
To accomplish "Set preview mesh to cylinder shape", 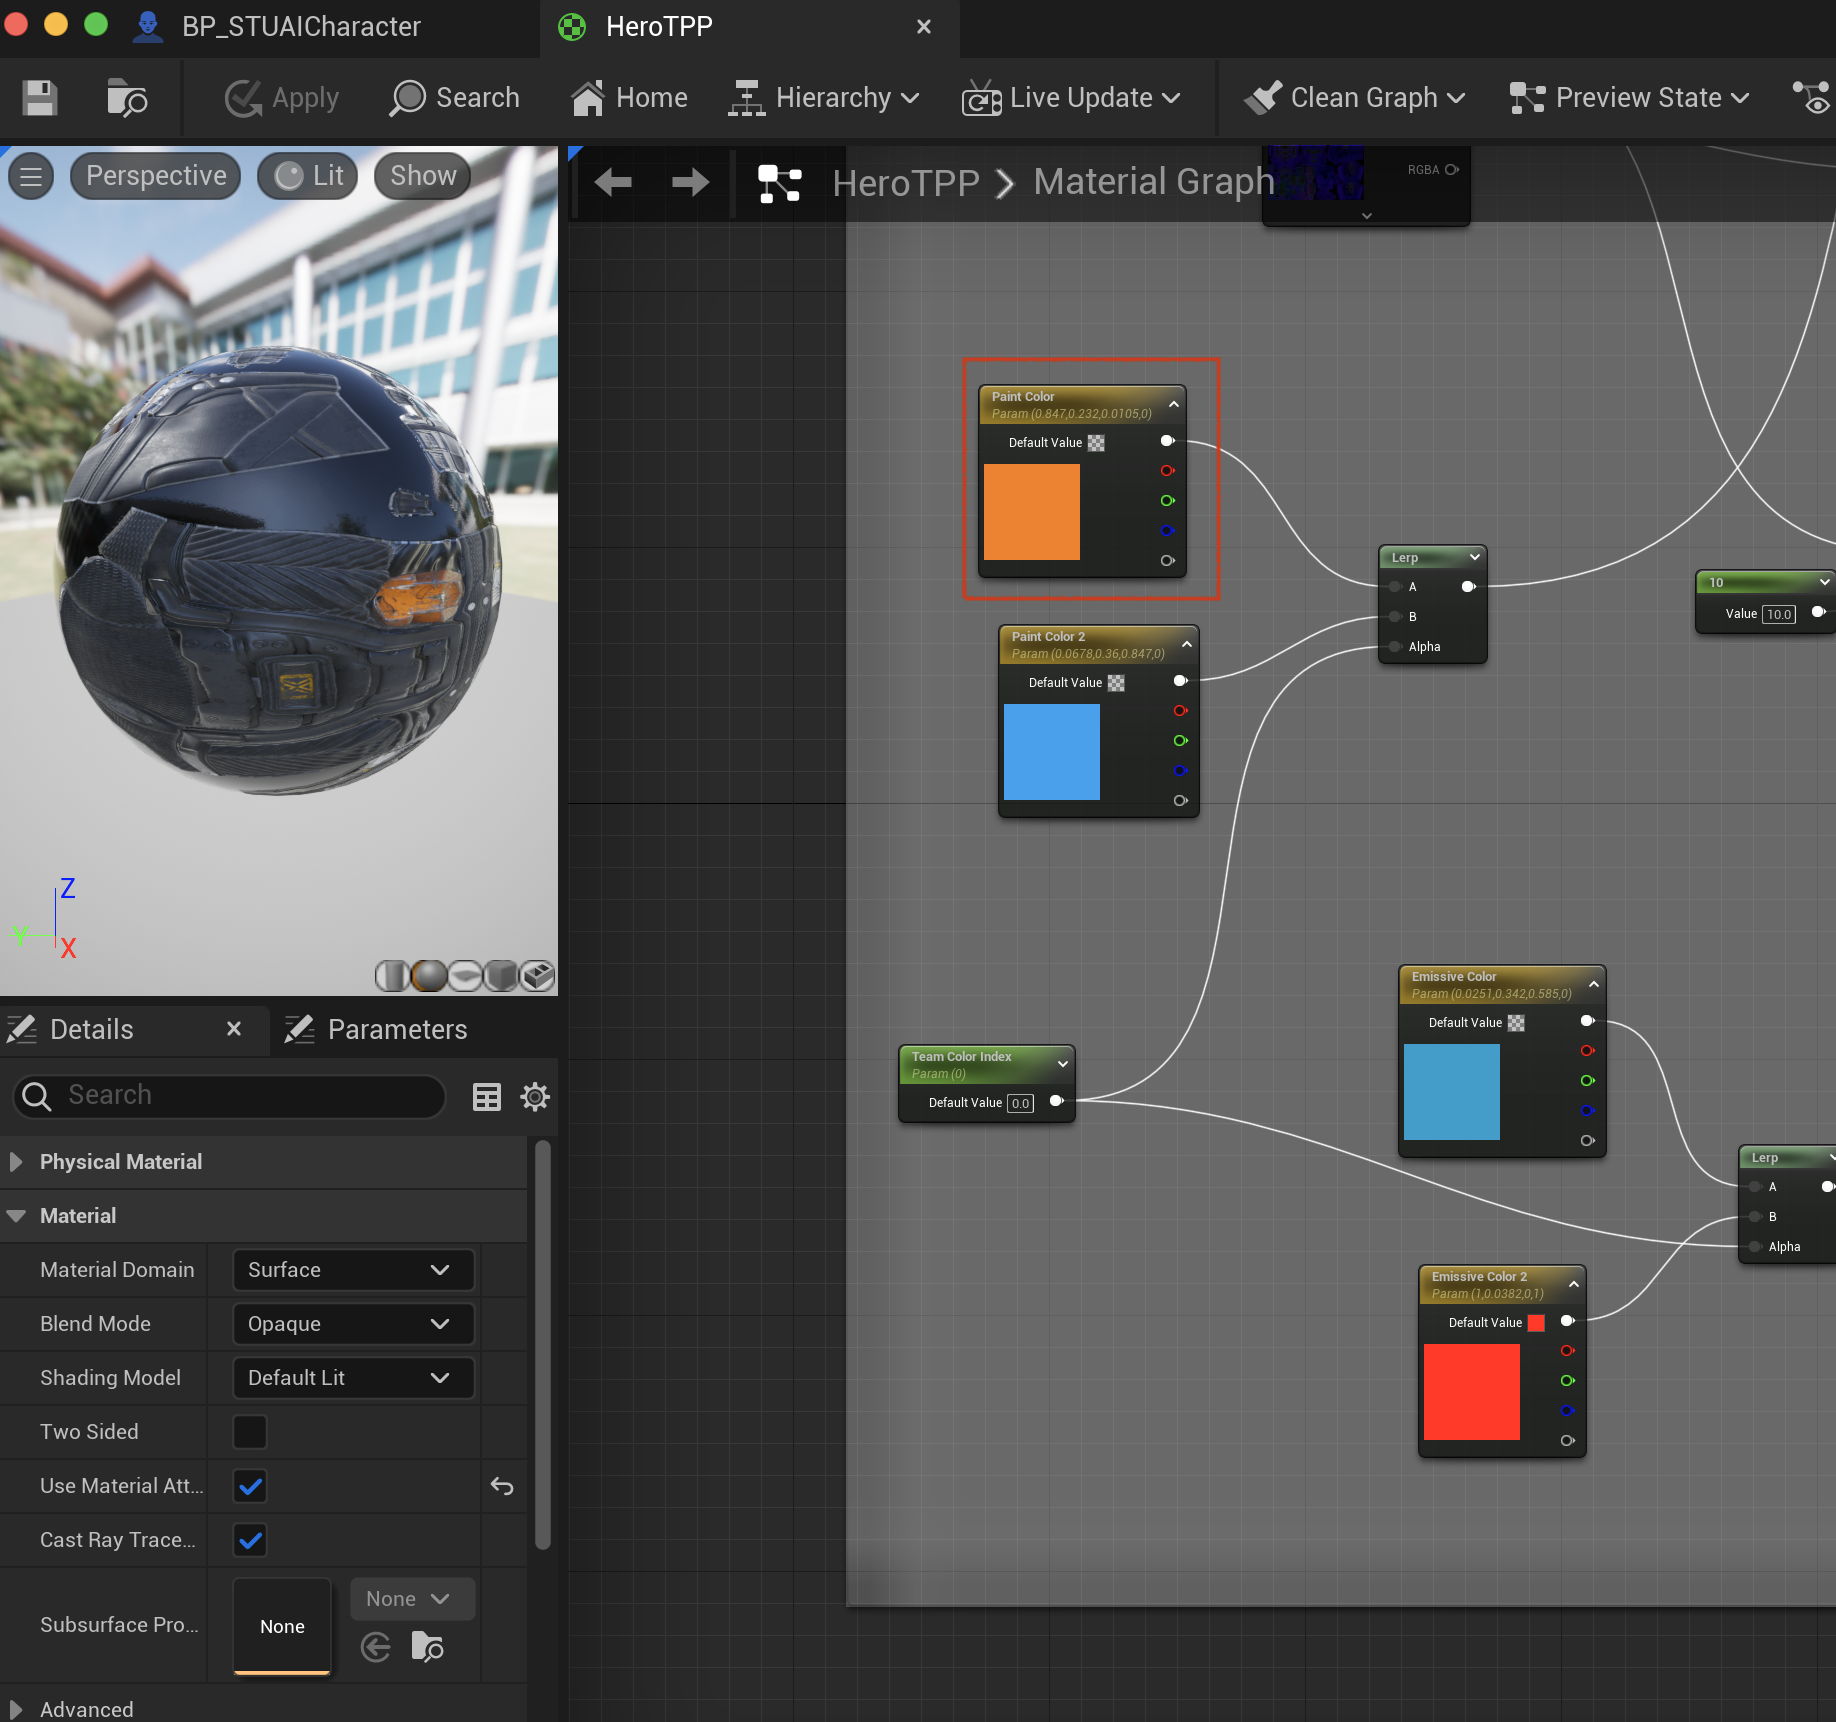I will pyautogui.click(x=391, y=975).
